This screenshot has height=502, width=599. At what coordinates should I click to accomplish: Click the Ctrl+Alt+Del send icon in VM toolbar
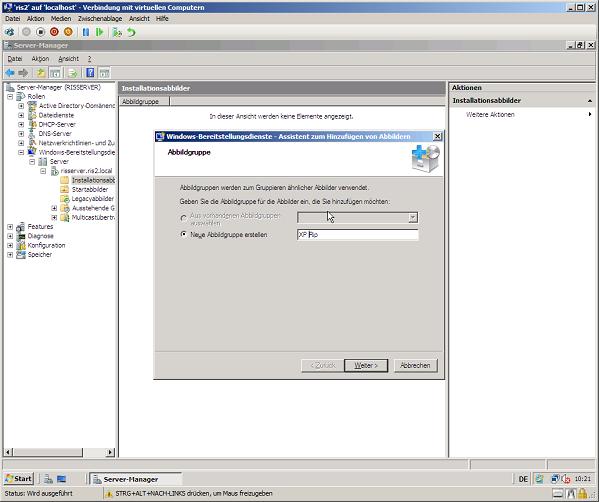(10, 32)
